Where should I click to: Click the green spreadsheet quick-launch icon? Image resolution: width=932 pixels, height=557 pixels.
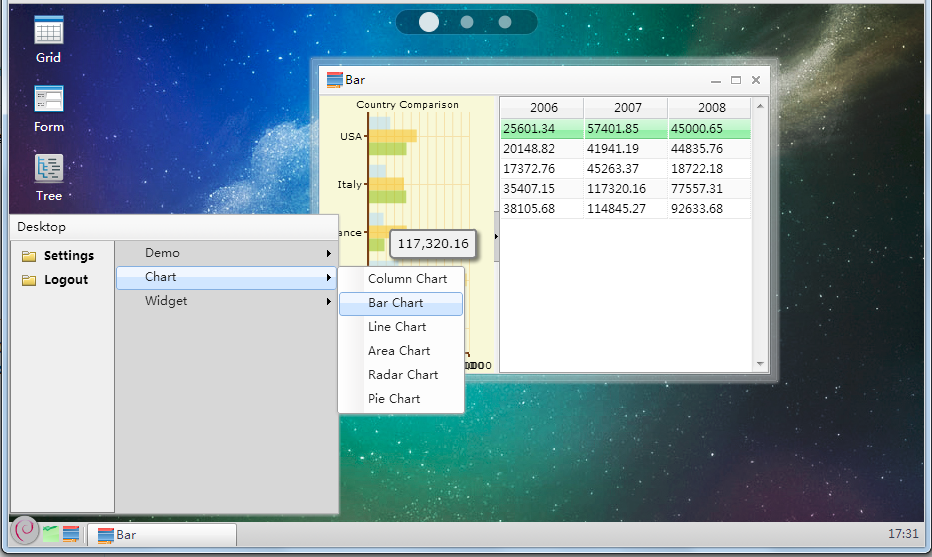pos(51,533)
